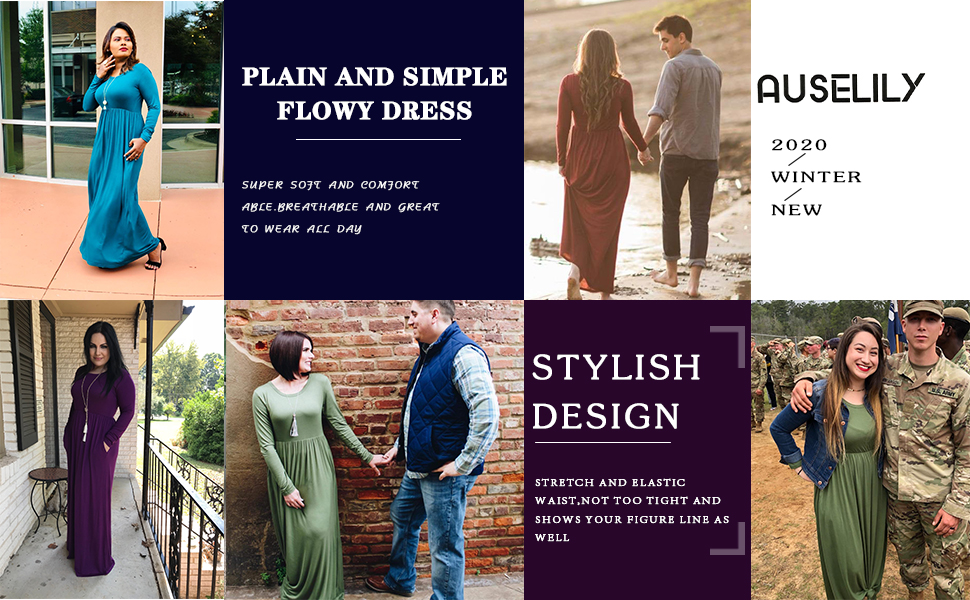Click the slash between Winter and New

(792, 194)
